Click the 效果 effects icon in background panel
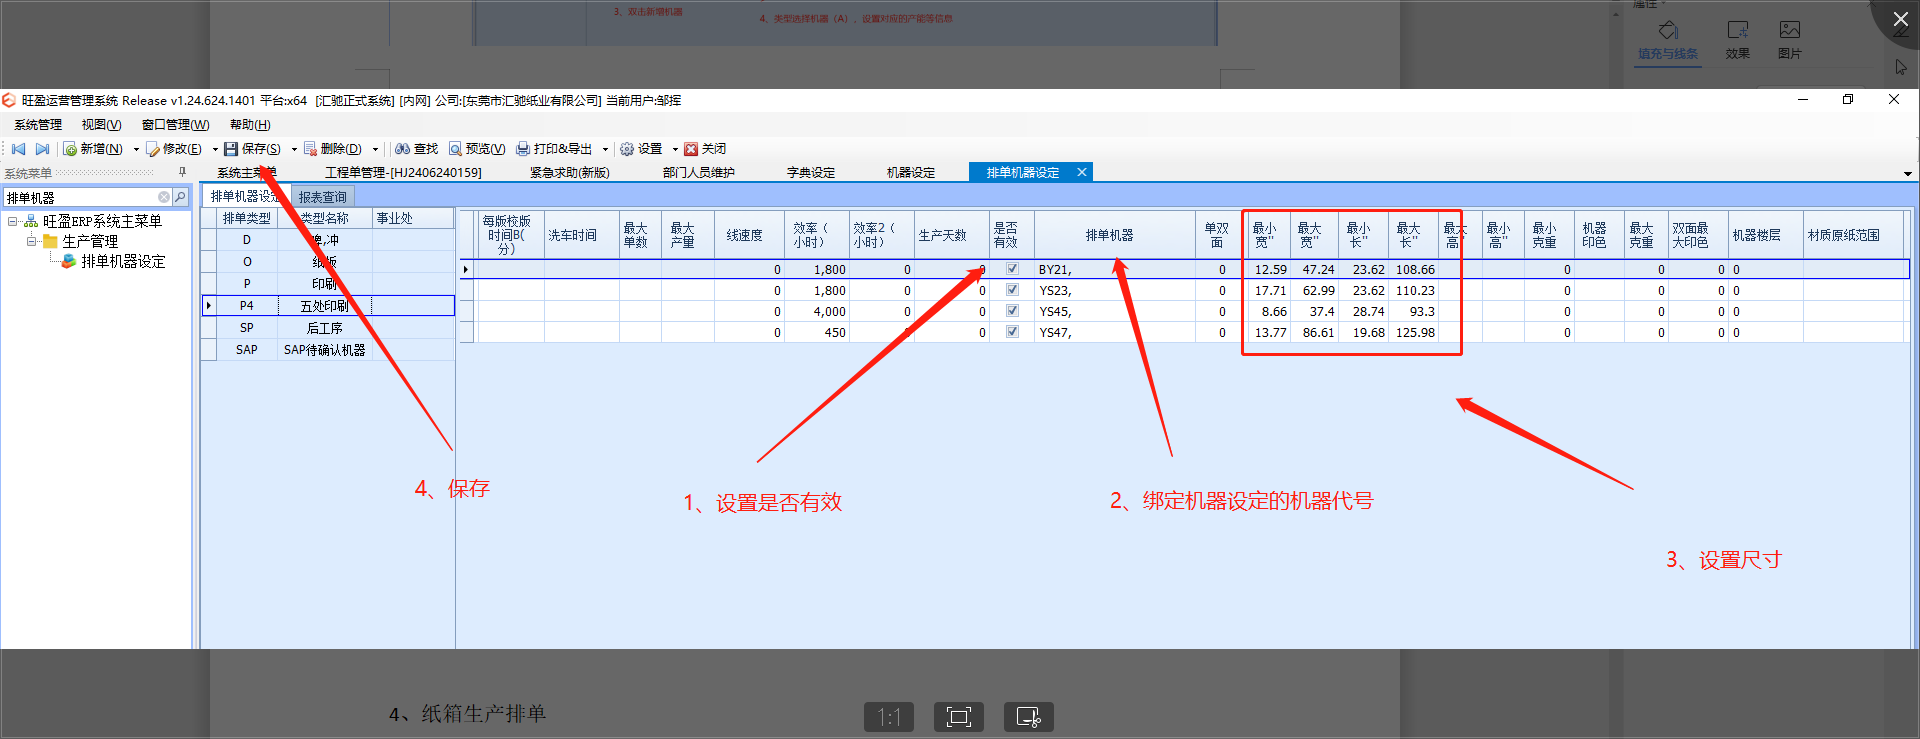1920x739 pixels. tap(1738, 30)
